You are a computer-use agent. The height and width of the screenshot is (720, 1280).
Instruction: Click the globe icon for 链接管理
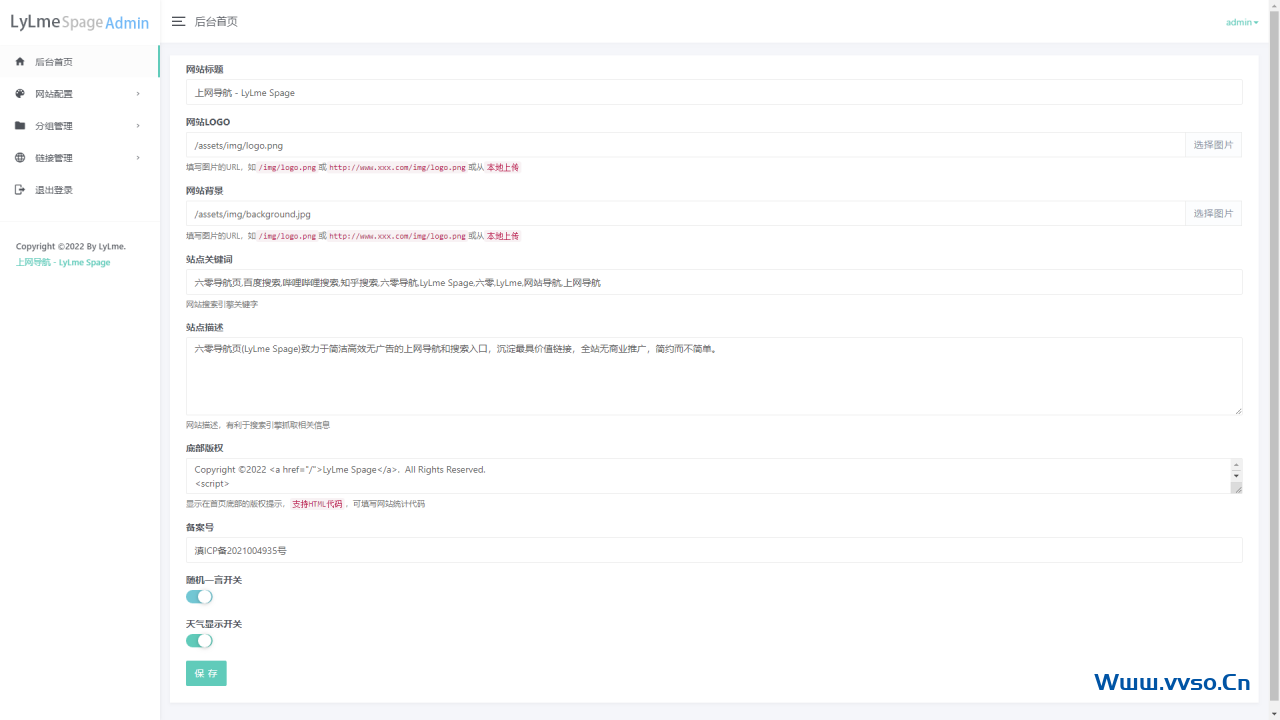tap(20, 158)
